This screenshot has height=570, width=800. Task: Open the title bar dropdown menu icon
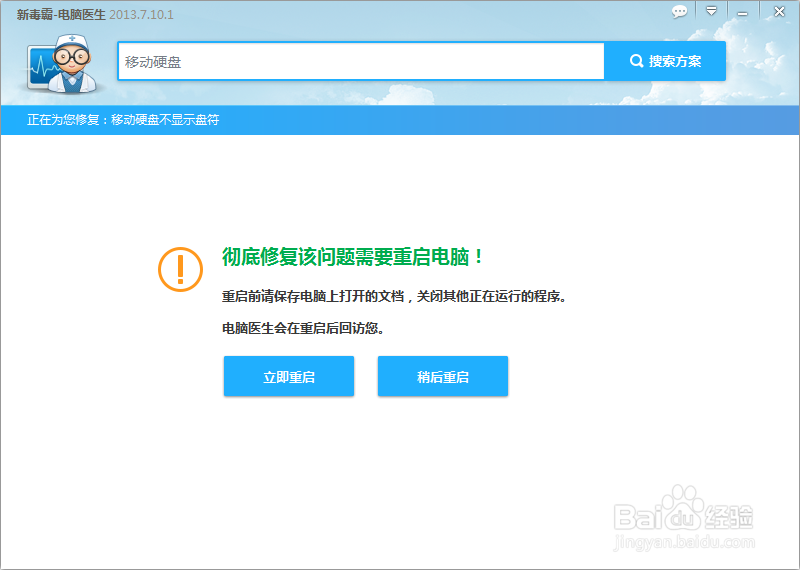(711, 11)
